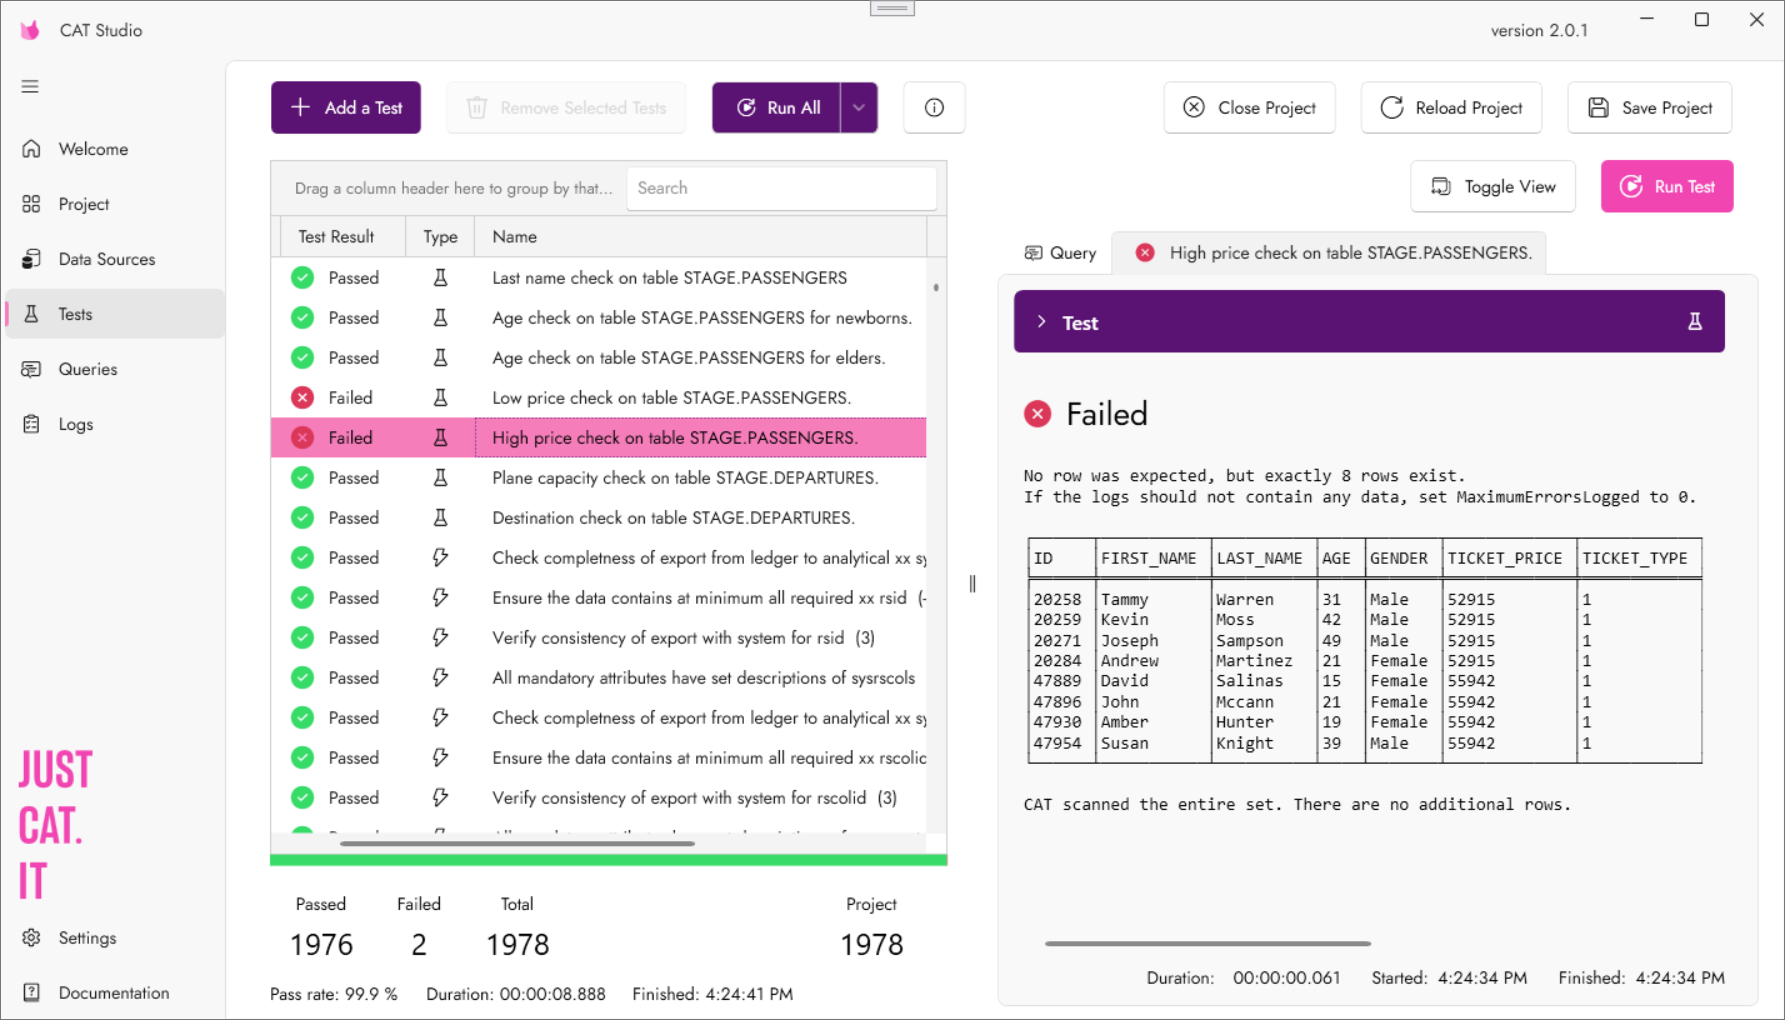Open Data Sources from the sidebar

click(106, 259)
